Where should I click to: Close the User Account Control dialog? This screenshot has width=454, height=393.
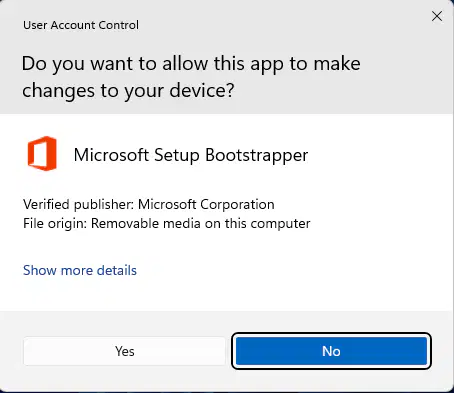pyautogui.click(x=437, y=16)
